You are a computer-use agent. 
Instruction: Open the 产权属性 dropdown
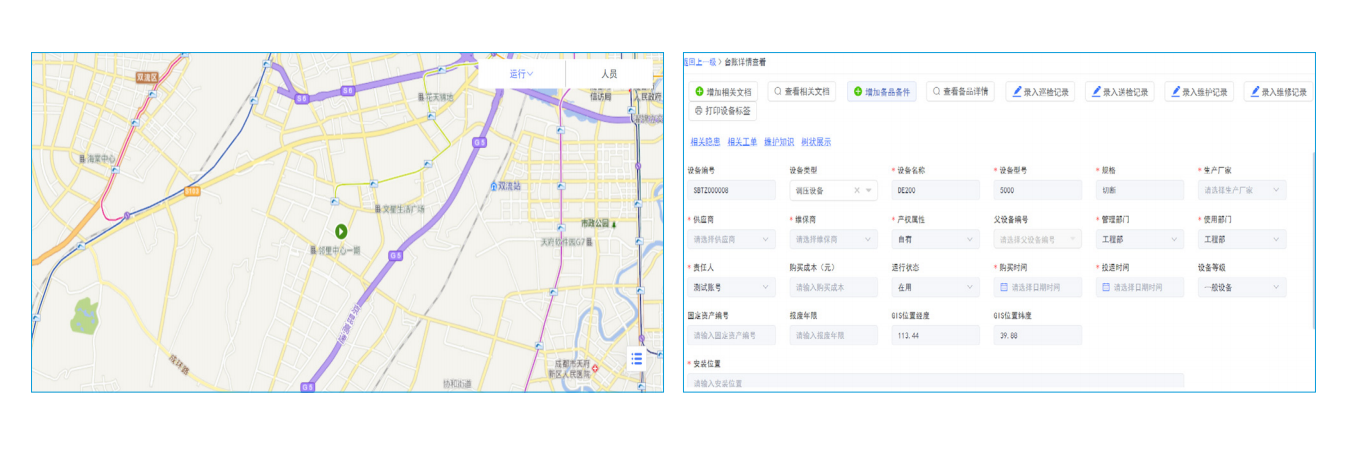click(934, 239)
